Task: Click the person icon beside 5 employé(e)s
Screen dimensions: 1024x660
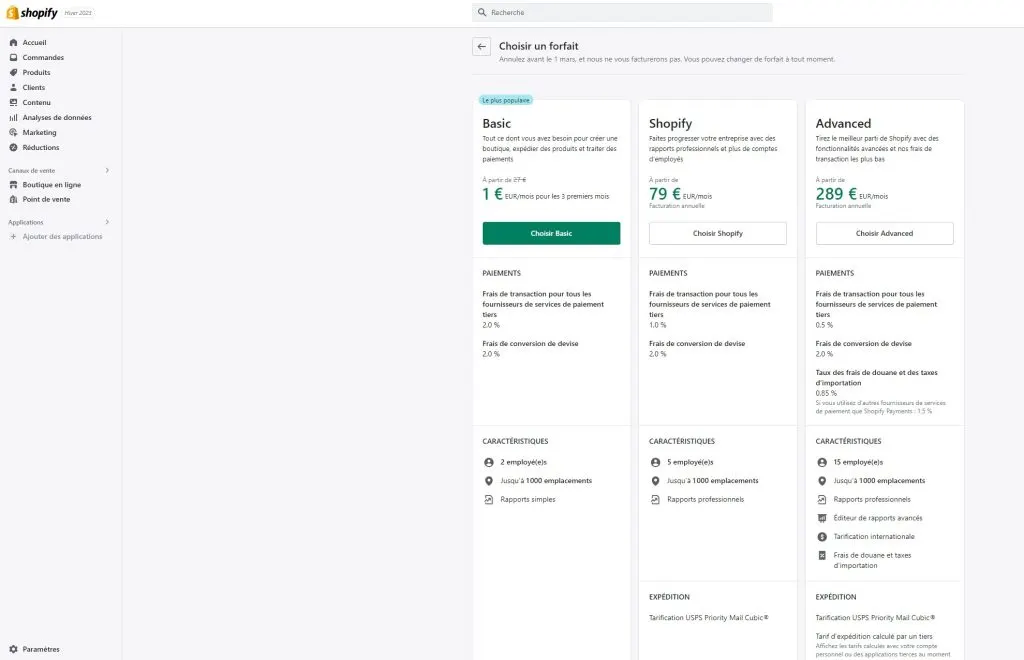Action: click(655, 462)
